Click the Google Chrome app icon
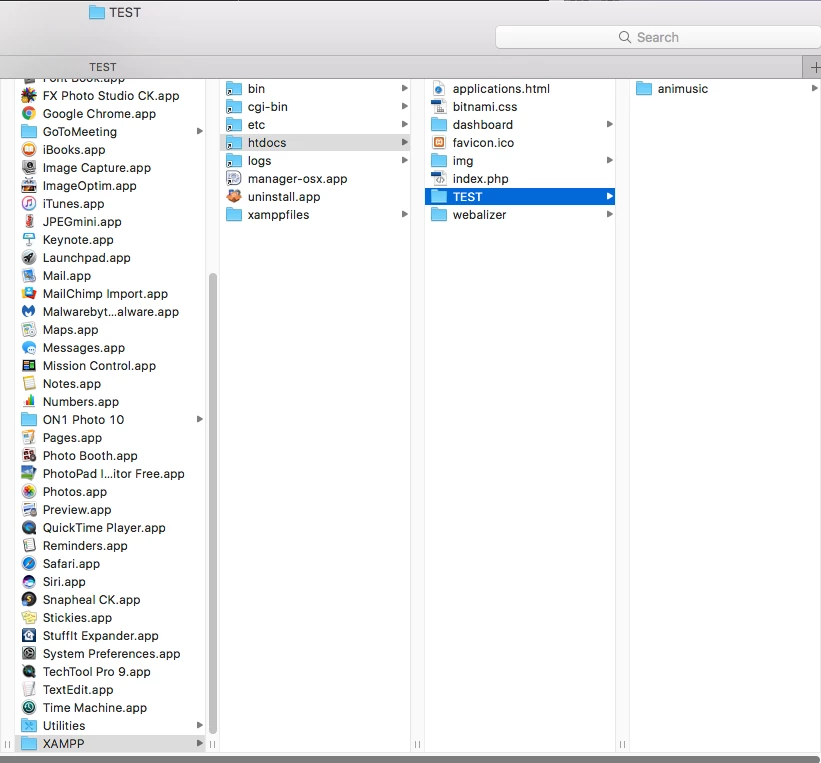Screen dimensions: 821x763 click(29, 114)
